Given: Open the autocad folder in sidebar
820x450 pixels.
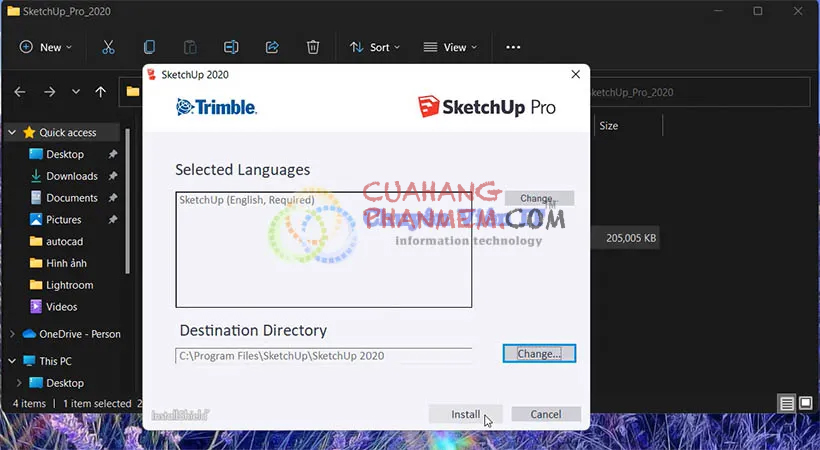Looking at the screenshot, I should 64,242.
